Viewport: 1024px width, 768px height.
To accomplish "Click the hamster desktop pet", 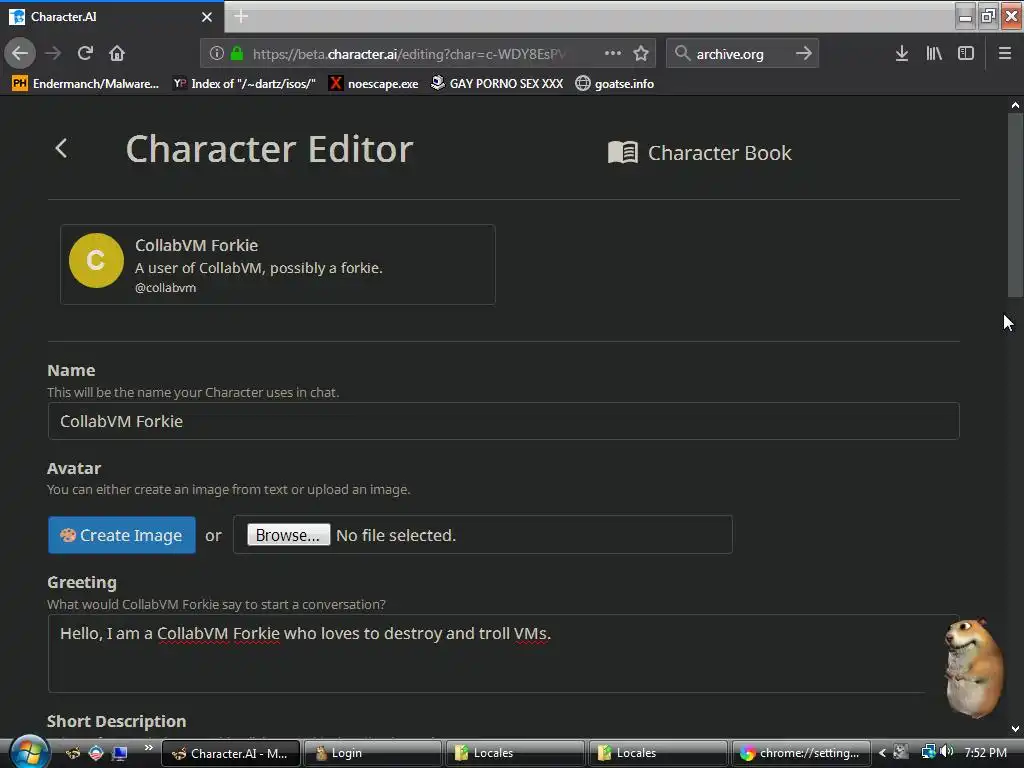I will tap(974, 667).
